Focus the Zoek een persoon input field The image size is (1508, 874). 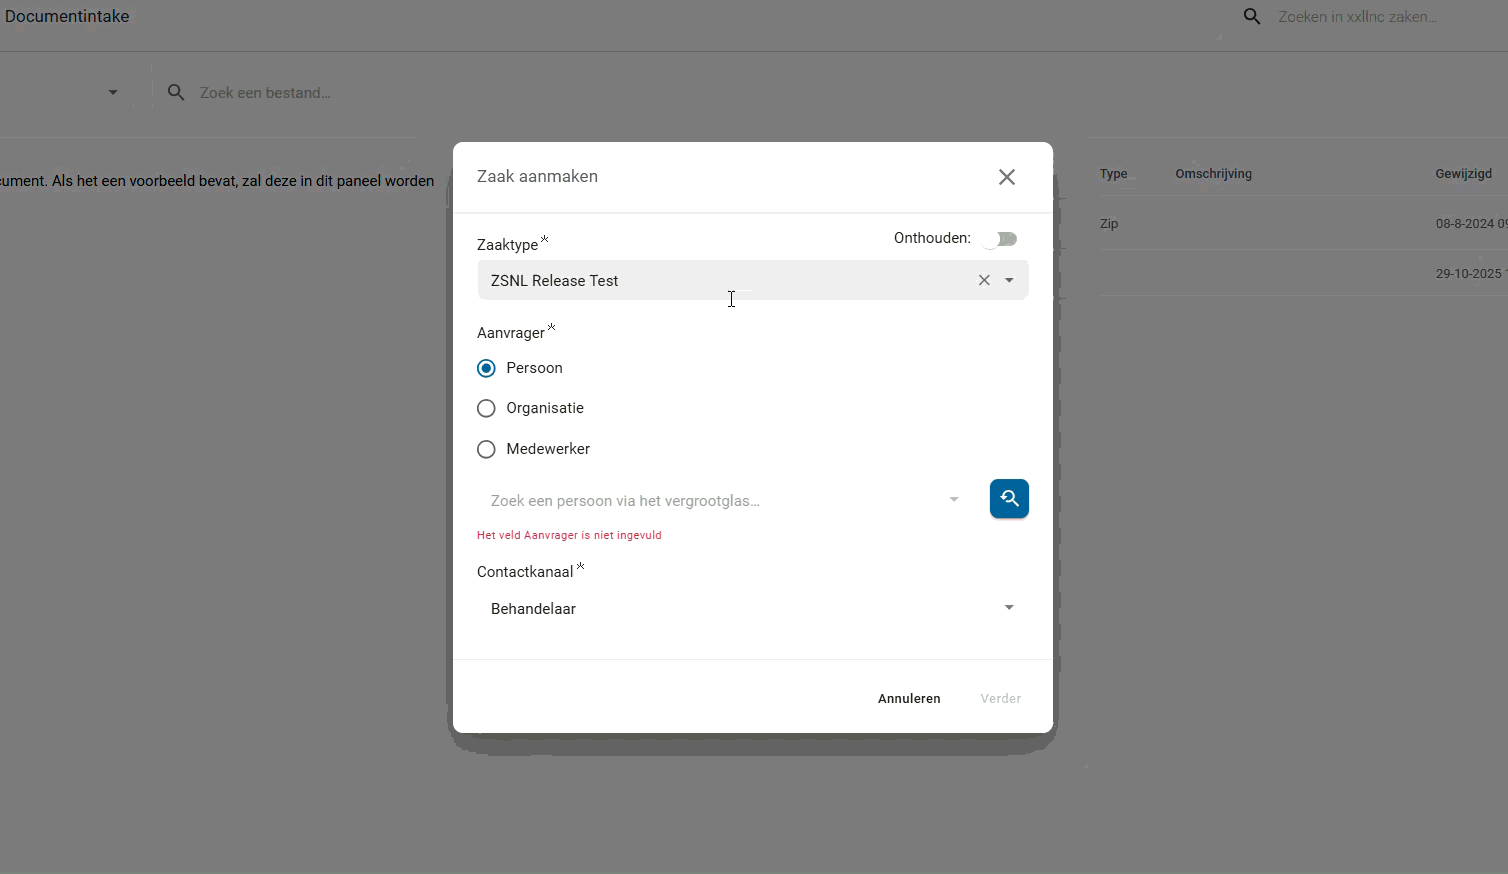[x=710, y=501]
